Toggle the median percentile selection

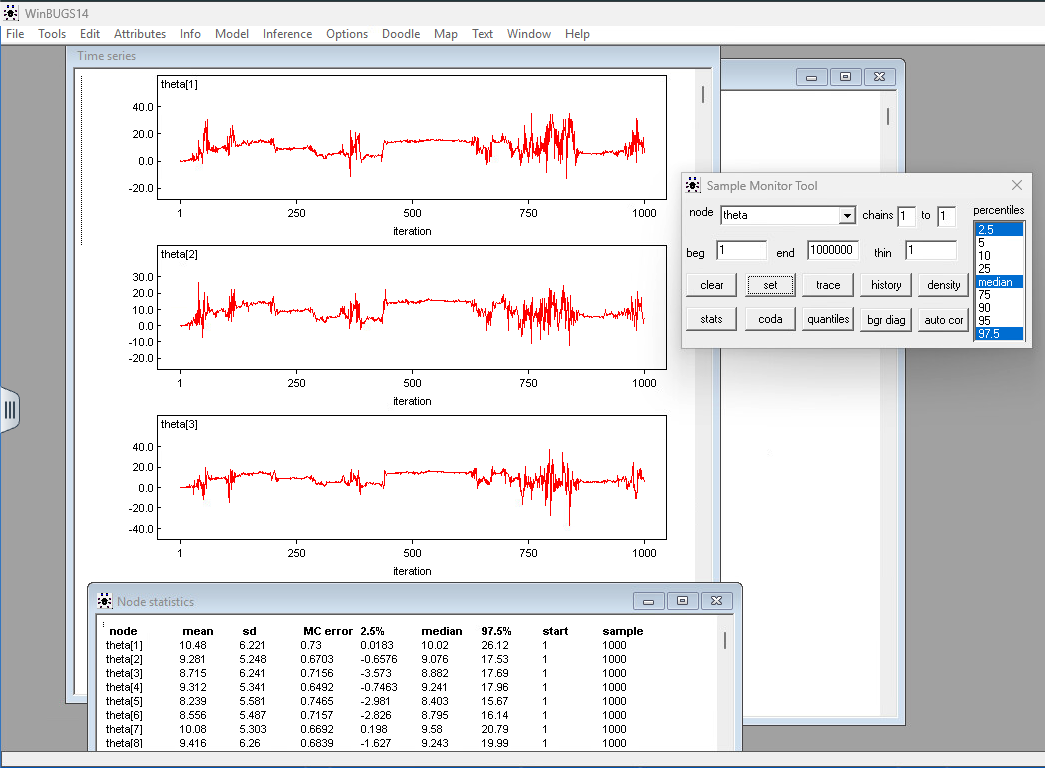point(998,282)
